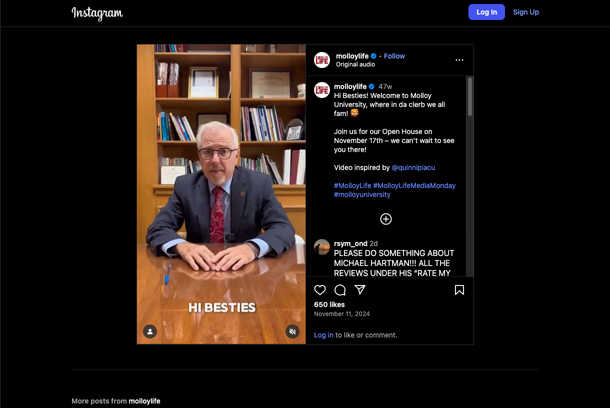Open molloylife profile picture in post header

pos(322,60)
